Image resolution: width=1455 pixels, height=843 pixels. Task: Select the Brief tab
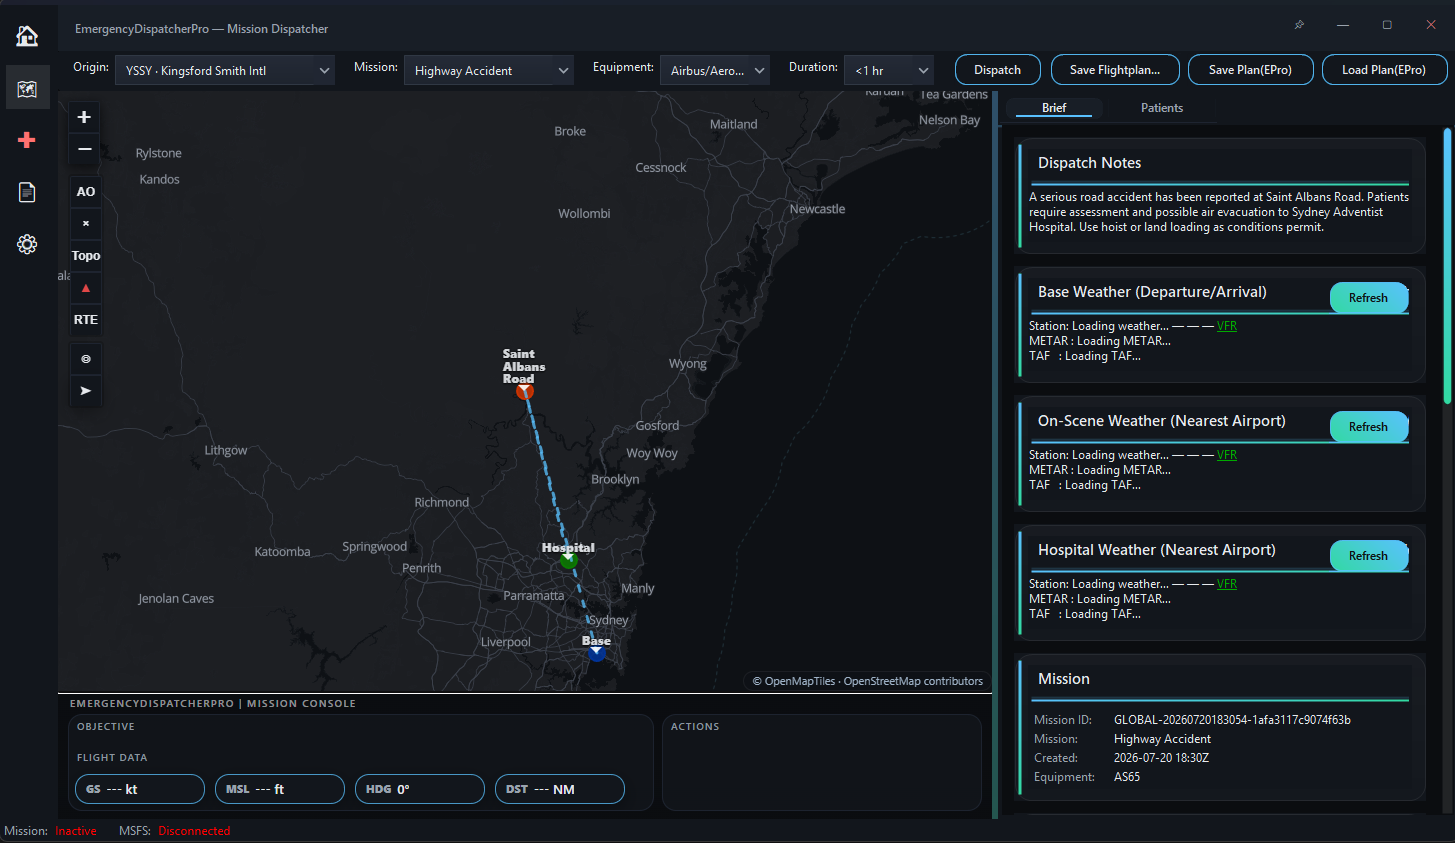pos(1054,108)
